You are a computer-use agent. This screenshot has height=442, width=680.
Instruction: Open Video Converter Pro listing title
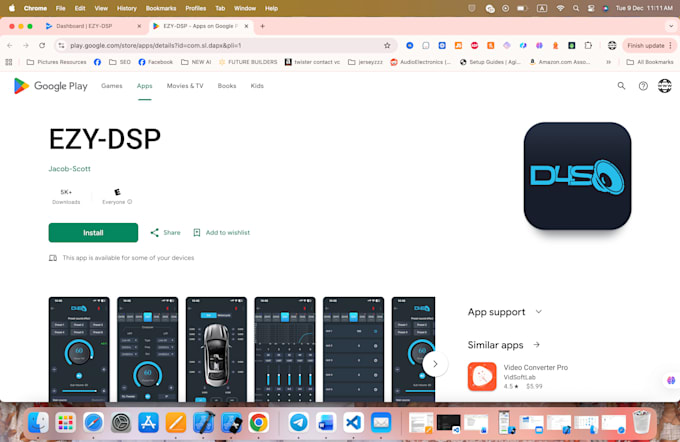tap(536, 367)
